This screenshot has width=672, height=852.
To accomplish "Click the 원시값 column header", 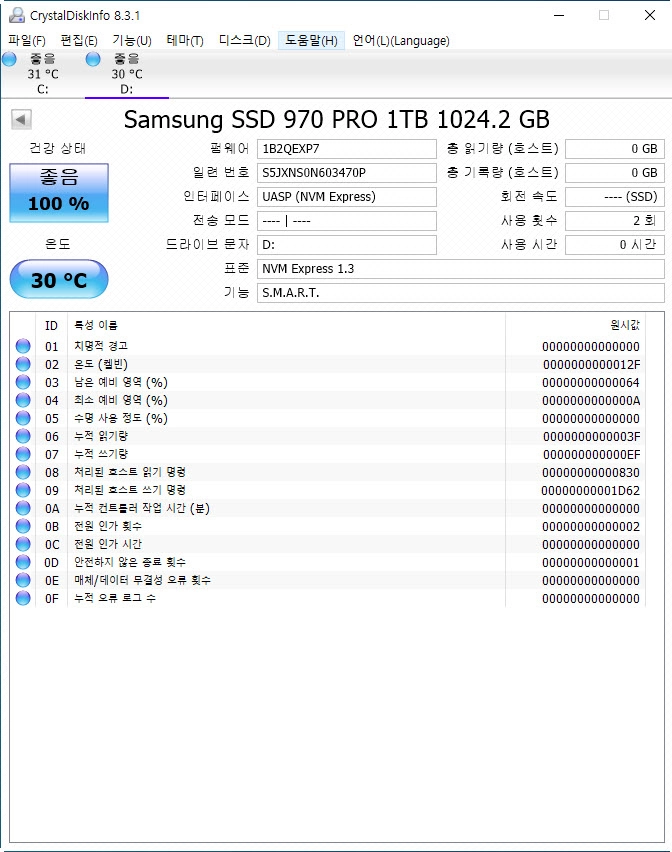I will (x=575, y=325).
